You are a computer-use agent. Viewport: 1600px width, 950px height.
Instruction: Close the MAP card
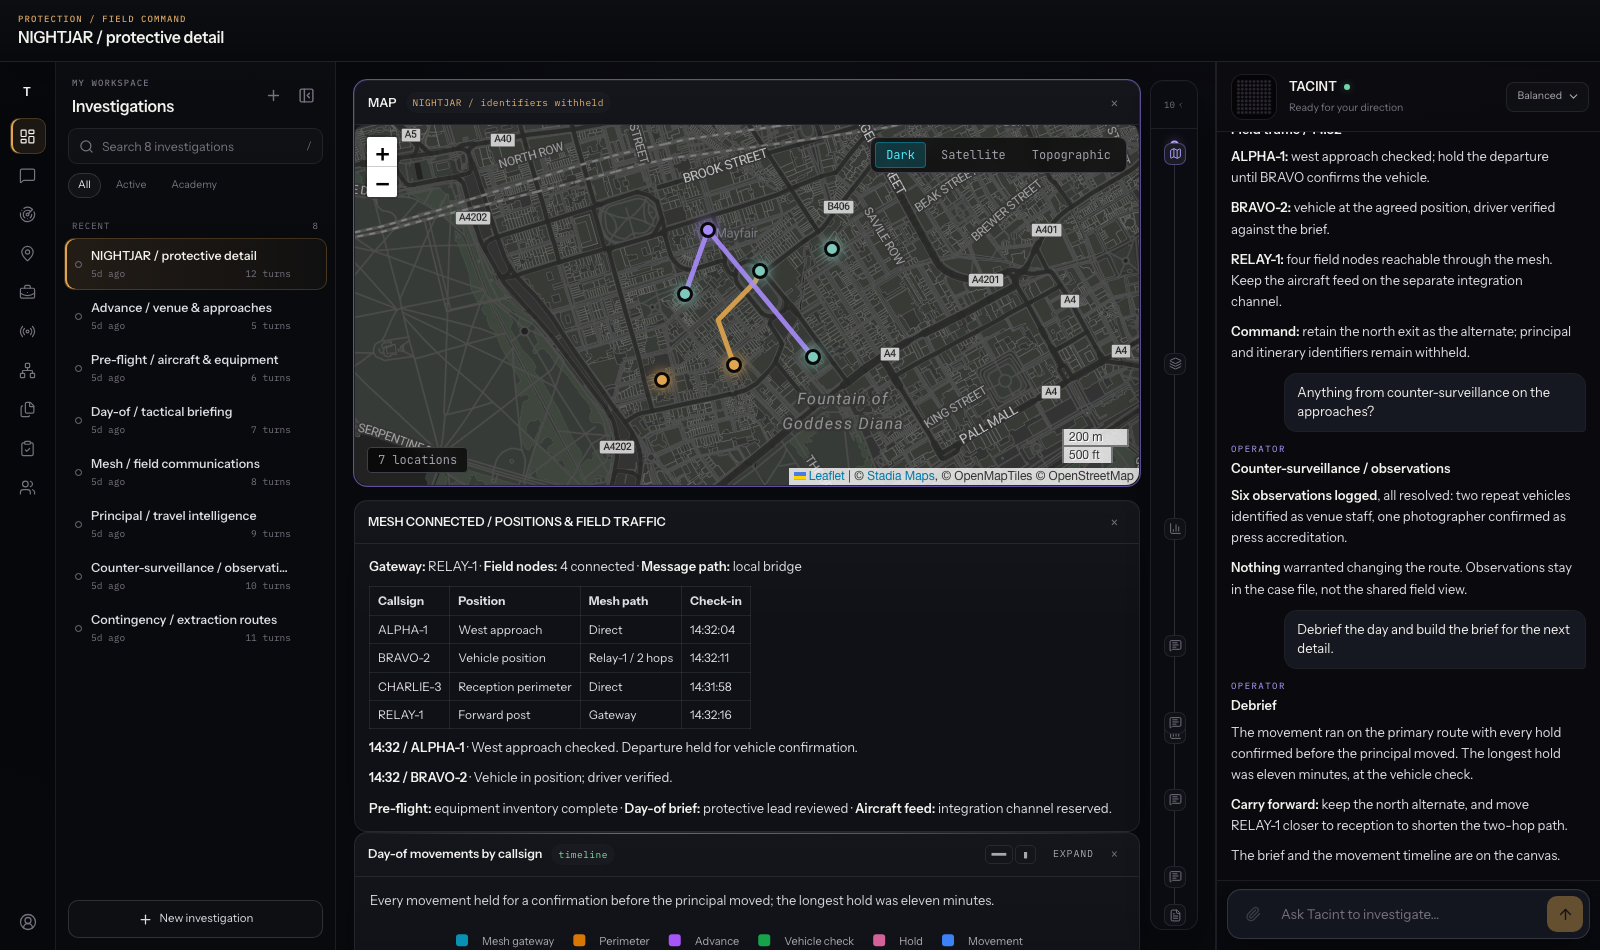[x=1114, y=103]
